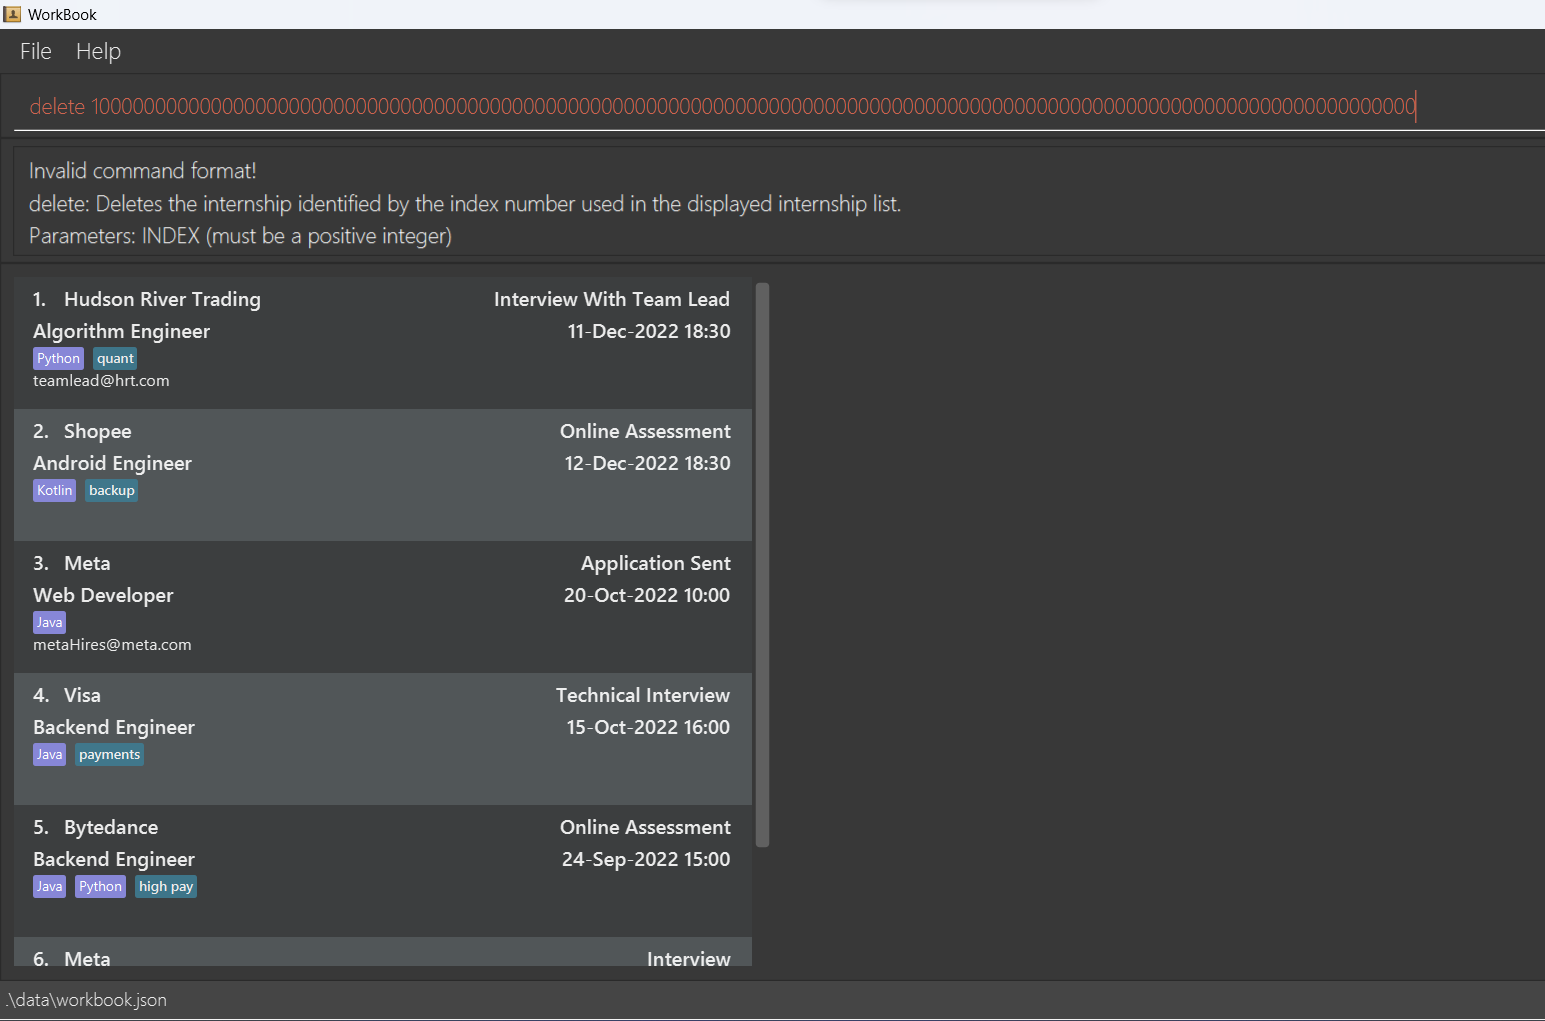Click Shopee's Online Assessment stage

pos(645,431)
